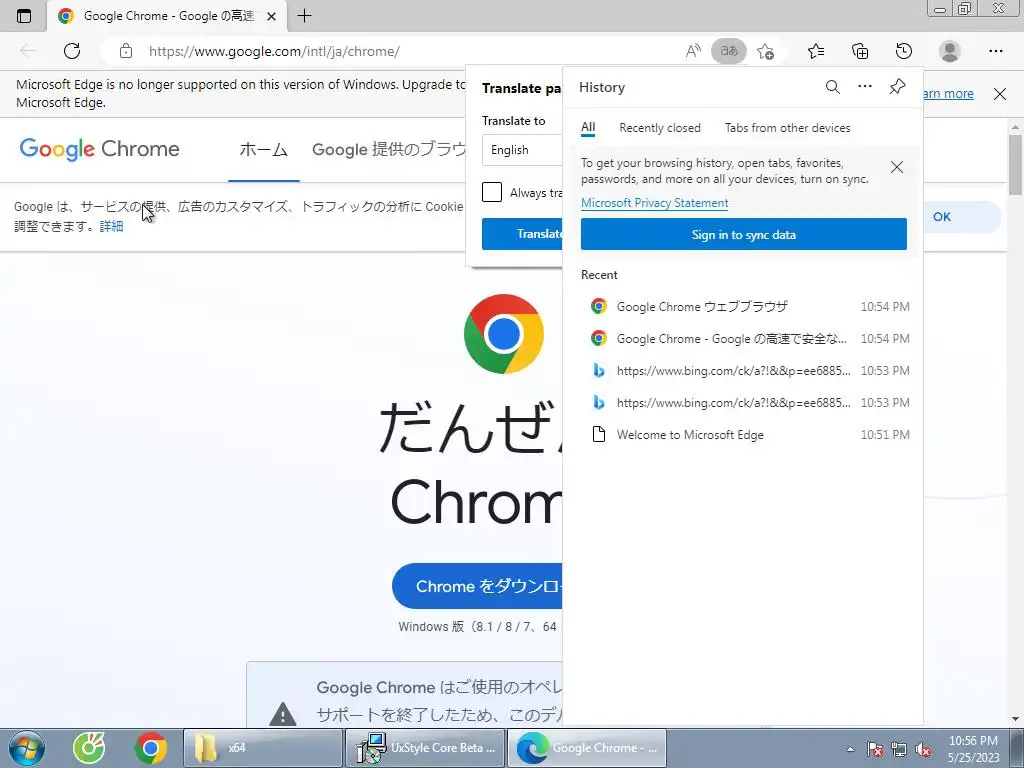Select the All history tab
The height and width of the screenshot is (768, 1024).
point(588,128)
